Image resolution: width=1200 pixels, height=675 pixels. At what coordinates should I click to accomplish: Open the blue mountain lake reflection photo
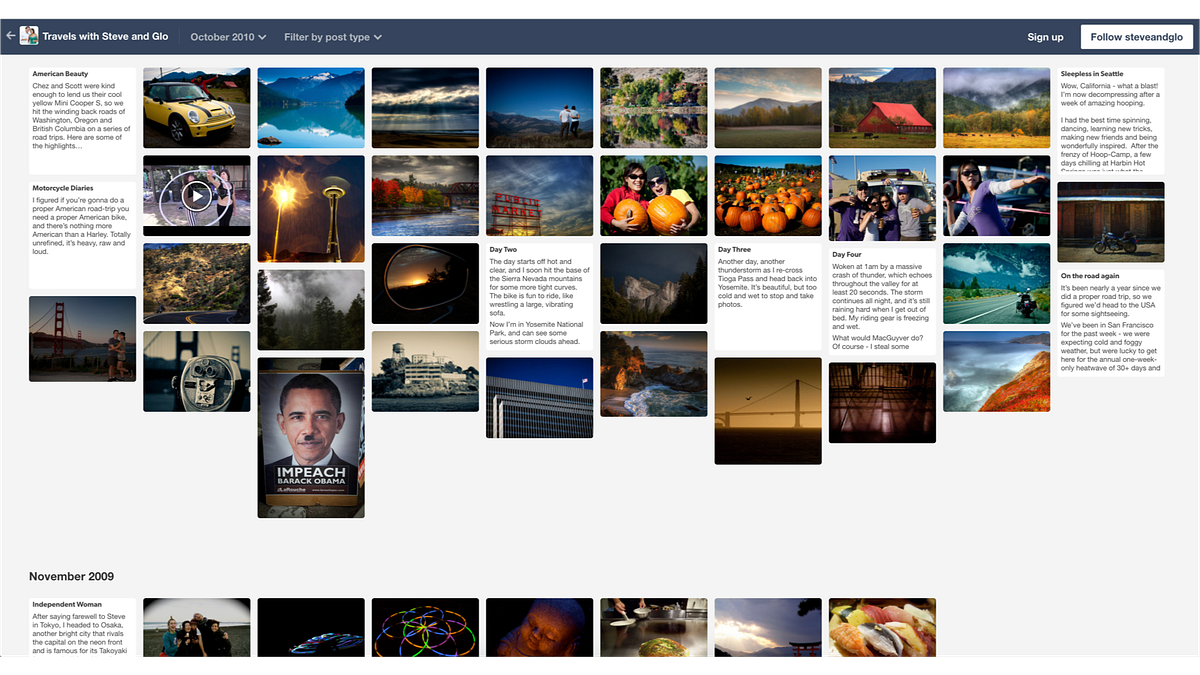311,108
